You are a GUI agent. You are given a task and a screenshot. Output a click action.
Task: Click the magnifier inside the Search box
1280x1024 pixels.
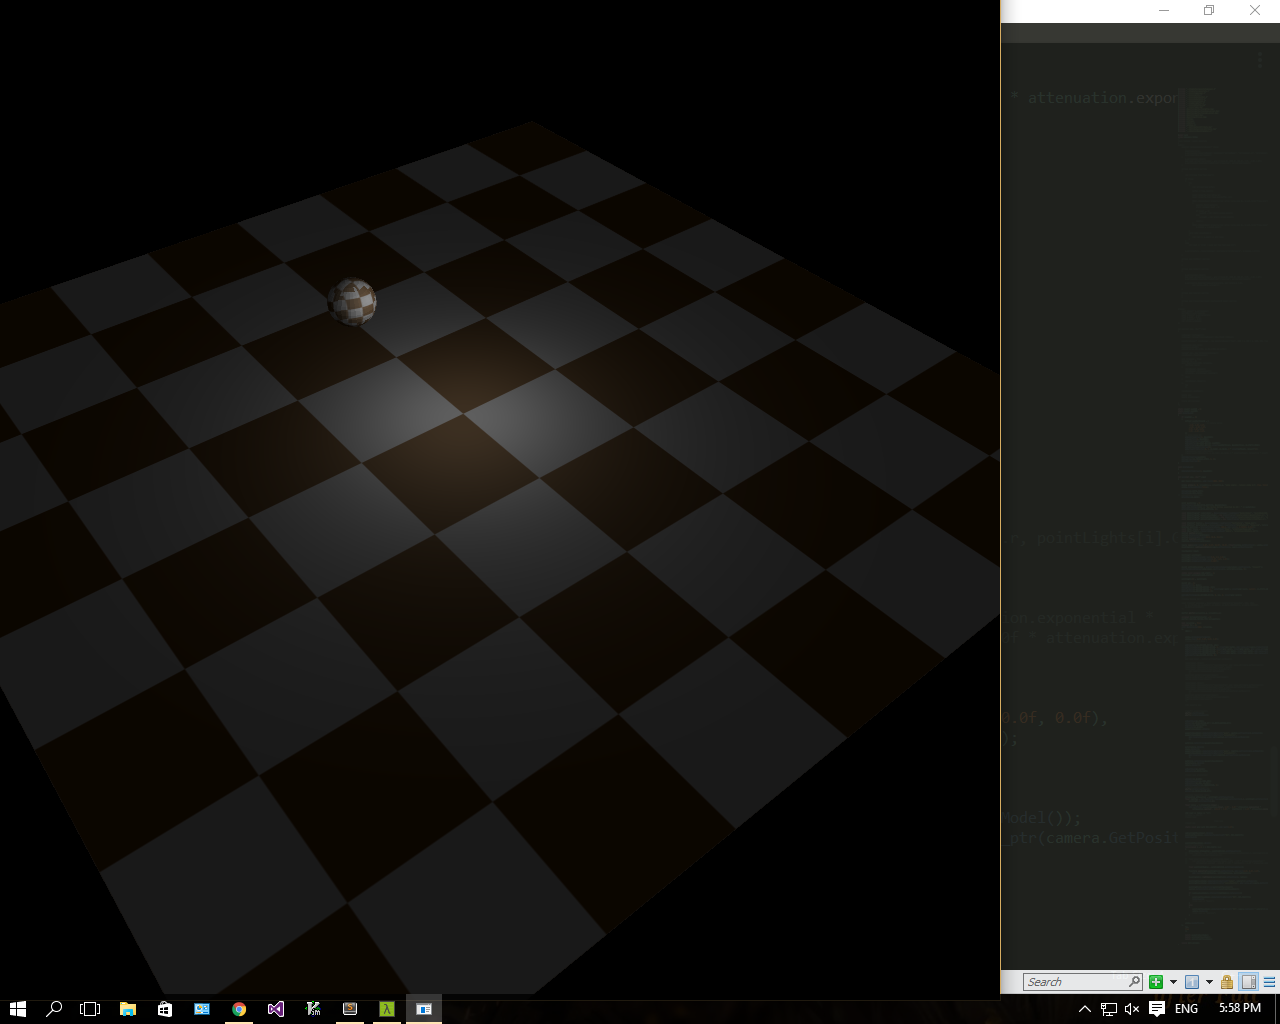[1134, 982]
